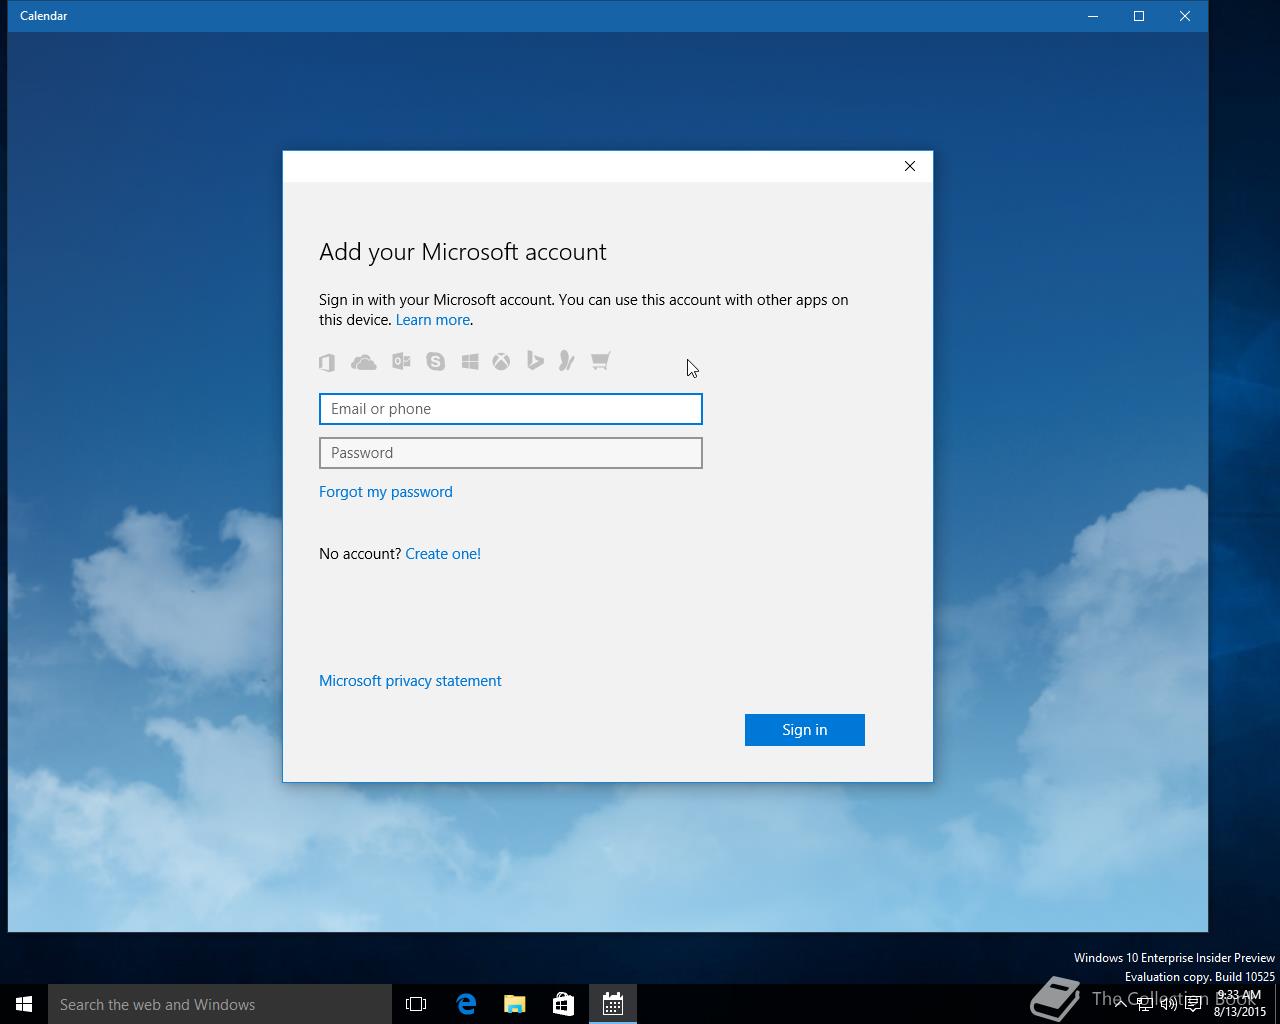Open Microsoft privacy statement

click(410, 681)
